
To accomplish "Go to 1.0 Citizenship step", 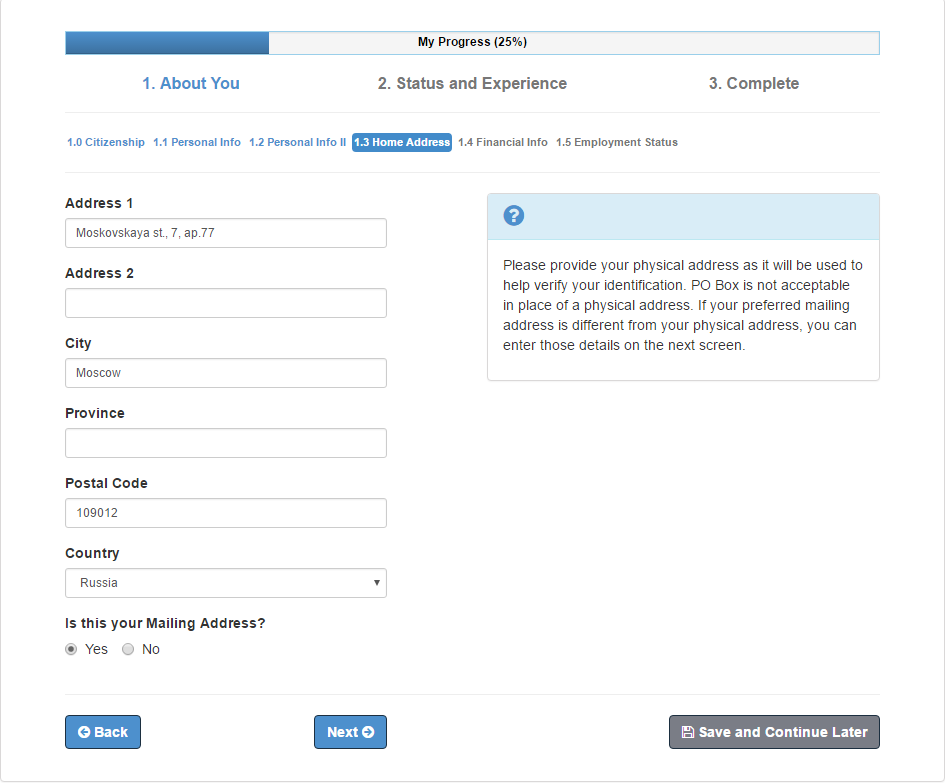I will coord(106,142).
